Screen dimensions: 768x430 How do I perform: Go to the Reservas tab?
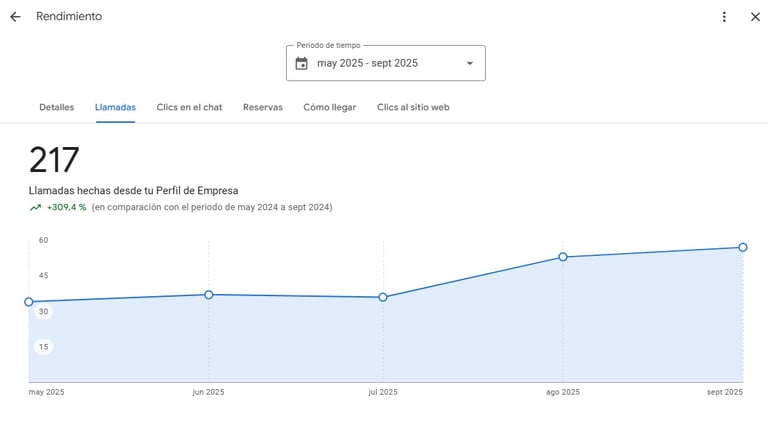pyautogui.click(x=262, y=107)
